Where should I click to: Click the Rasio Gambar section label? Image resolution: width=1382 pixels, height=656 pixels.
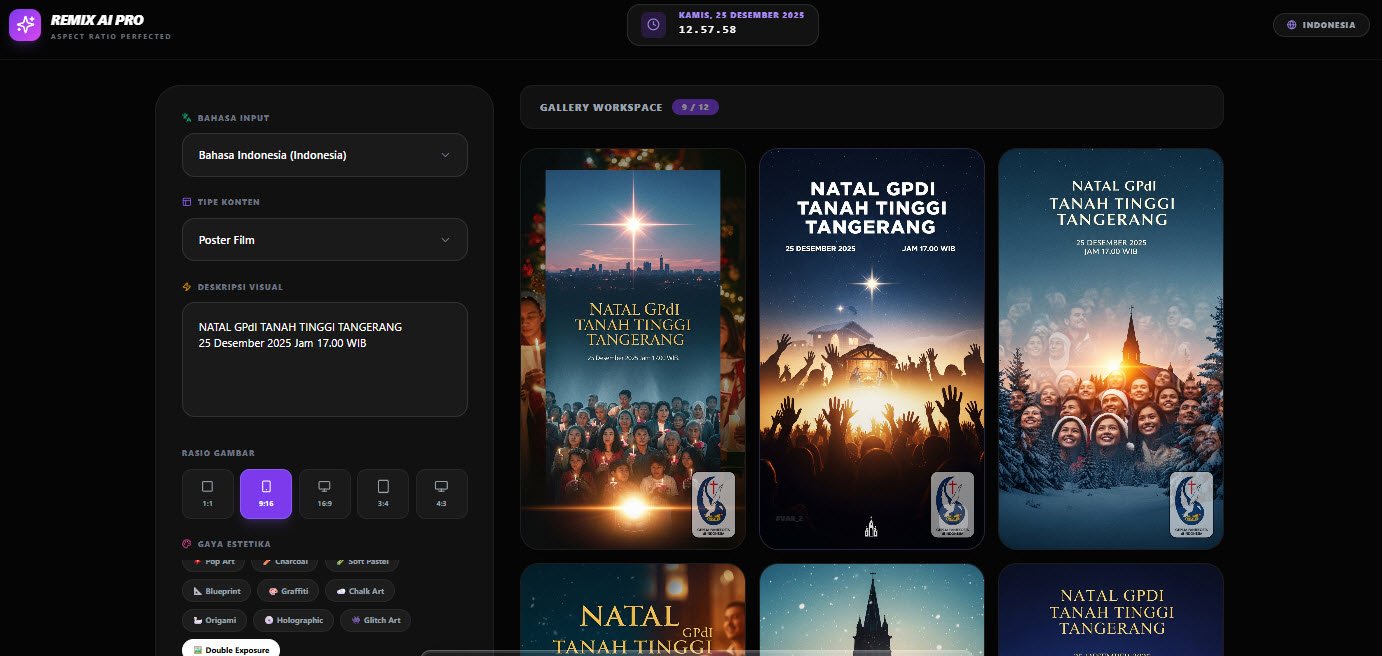click(218, 453)
